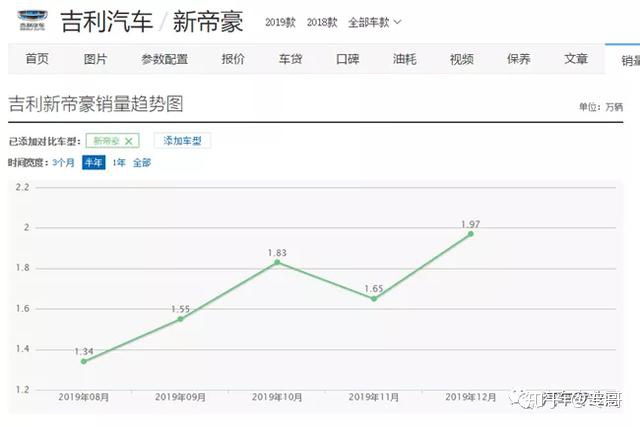
Task: Select the 口碑 tab
Action: pos(348,59)
